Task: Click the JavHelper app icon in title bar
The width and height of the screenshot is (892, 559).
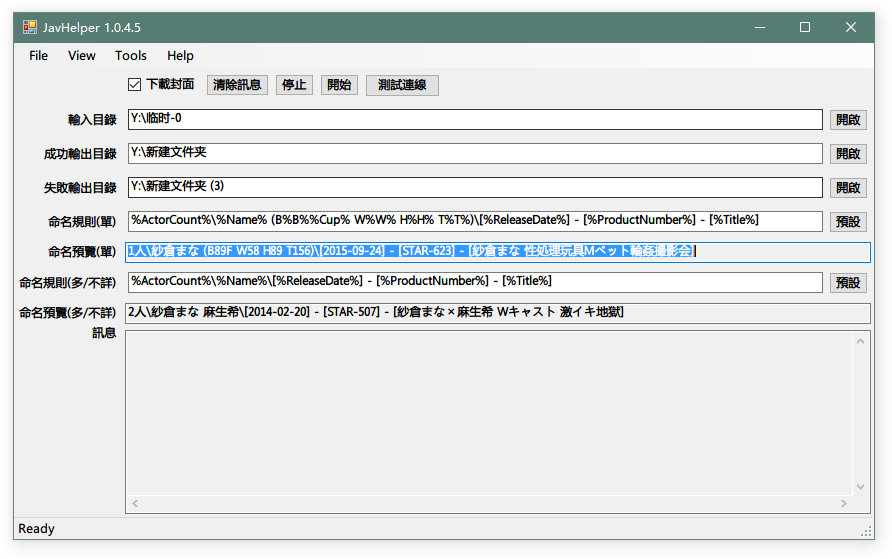Action: (x=30, y=27)
